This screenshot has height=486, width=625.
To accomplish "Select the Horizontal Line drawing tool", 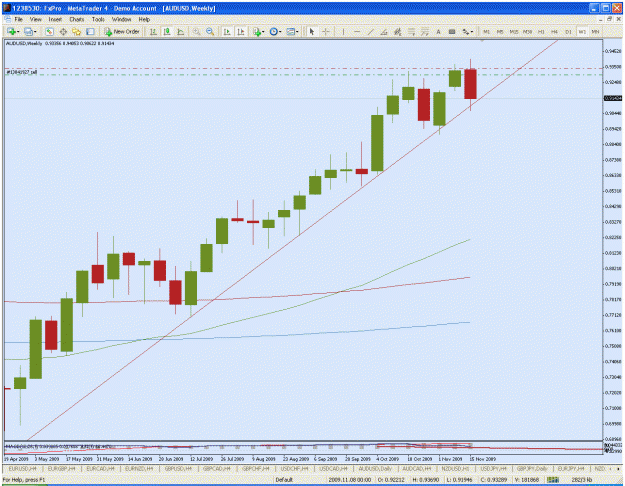I will click(357, 31).
